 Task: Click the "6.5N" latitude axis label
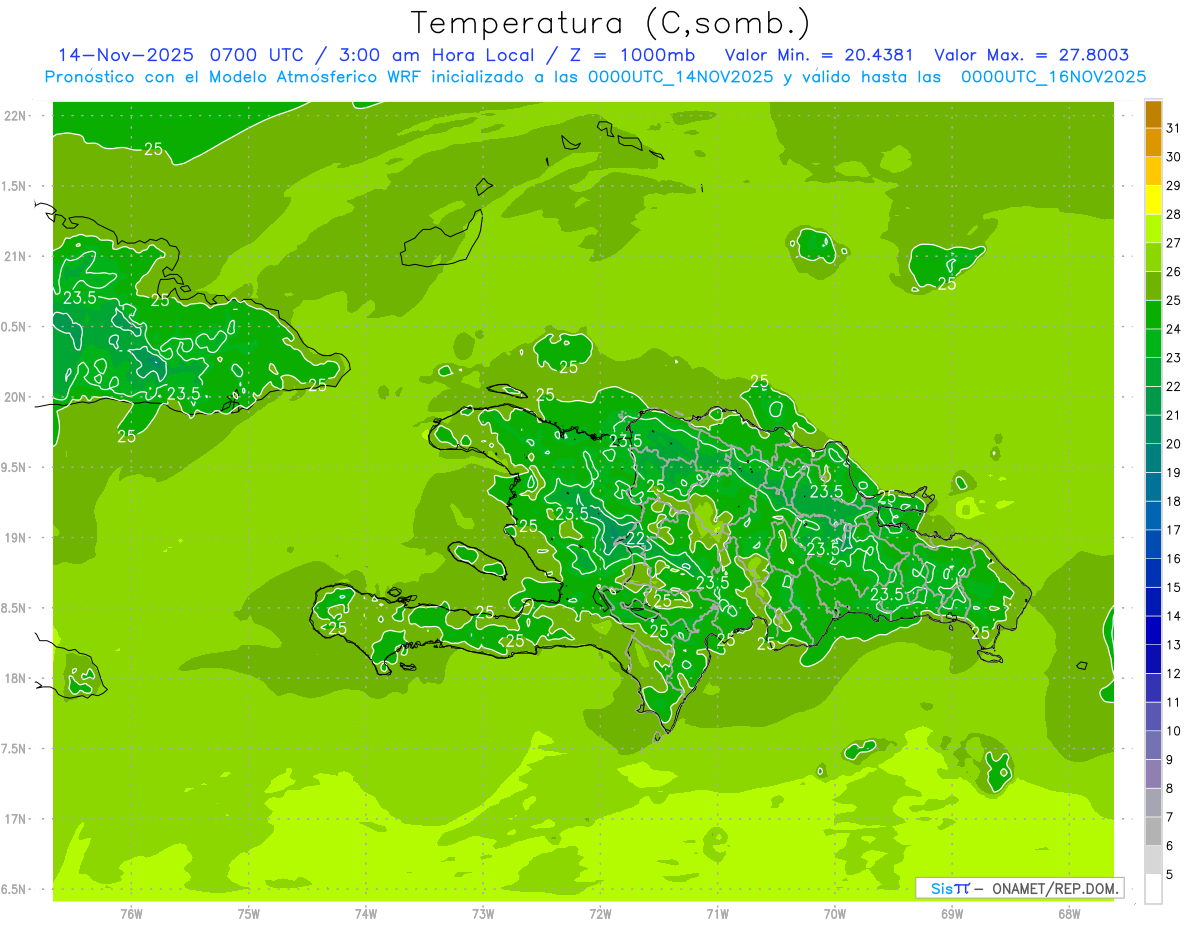[16, 889]
